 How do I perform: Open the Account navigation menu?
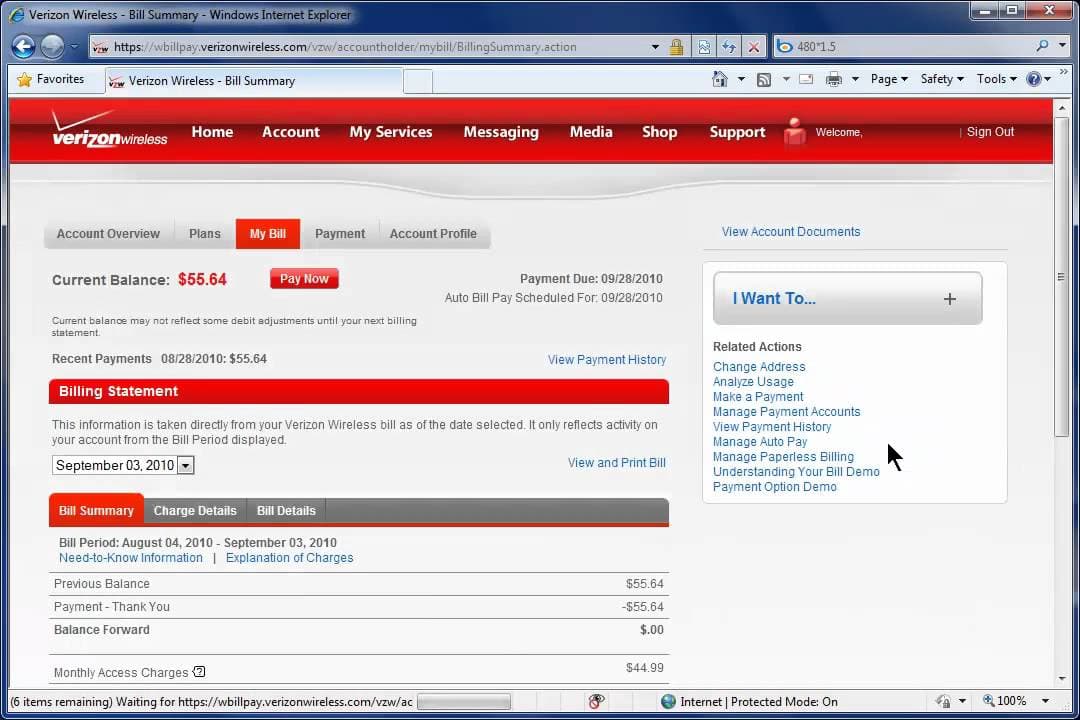click(291, 132)
